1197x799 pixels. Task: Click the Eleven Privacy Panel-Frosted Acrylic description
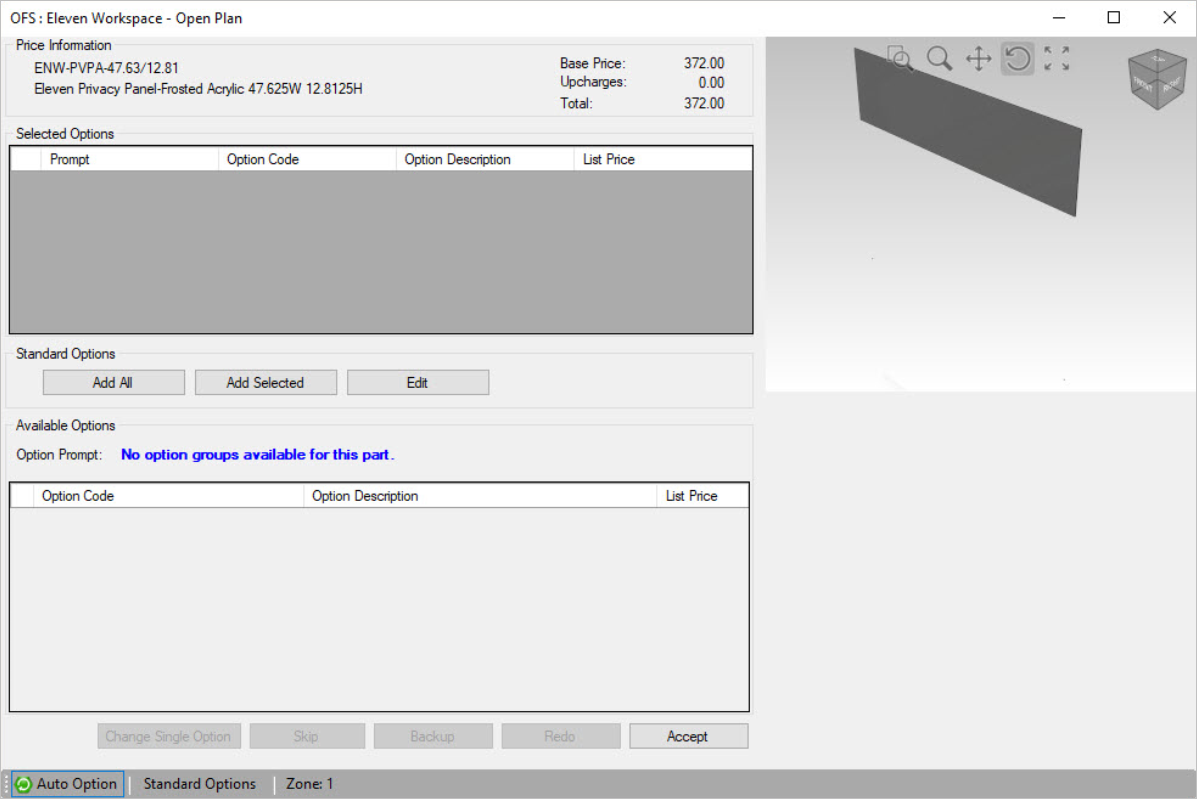tap(198, 89)
